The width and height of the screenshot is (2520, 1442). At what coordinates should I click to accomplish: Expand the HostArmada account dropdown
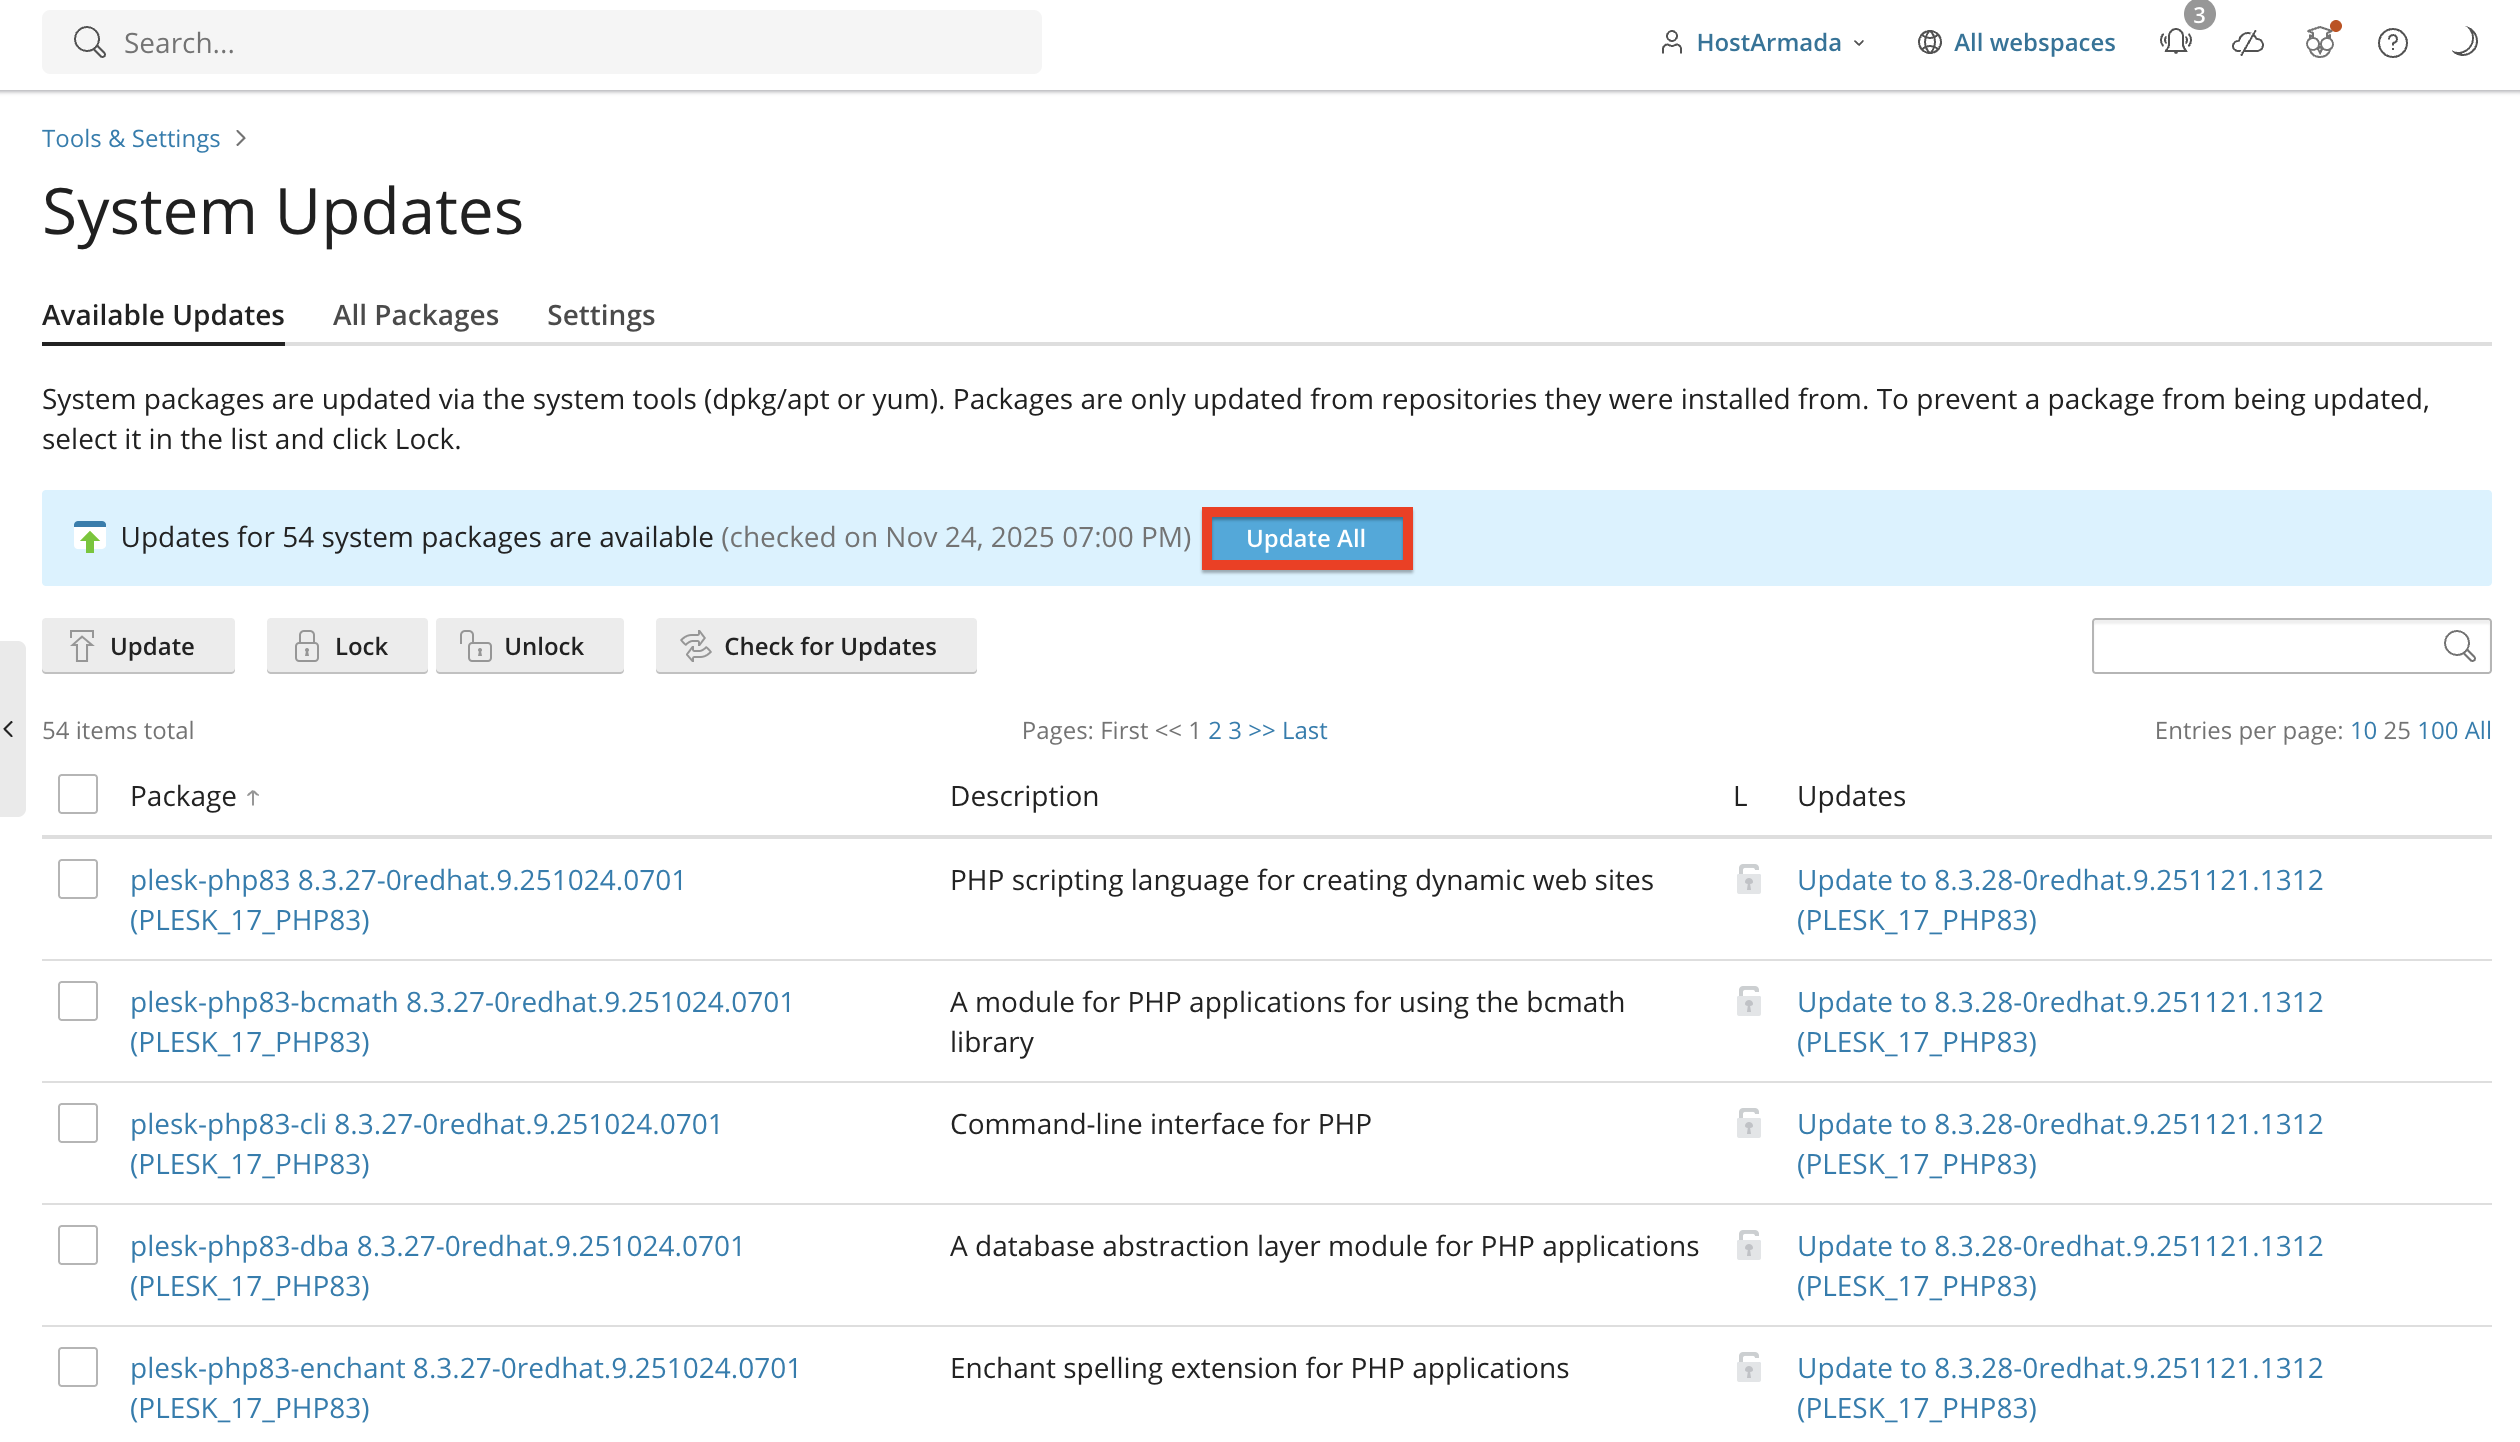pyautogui.click(x=1763, y=42)
